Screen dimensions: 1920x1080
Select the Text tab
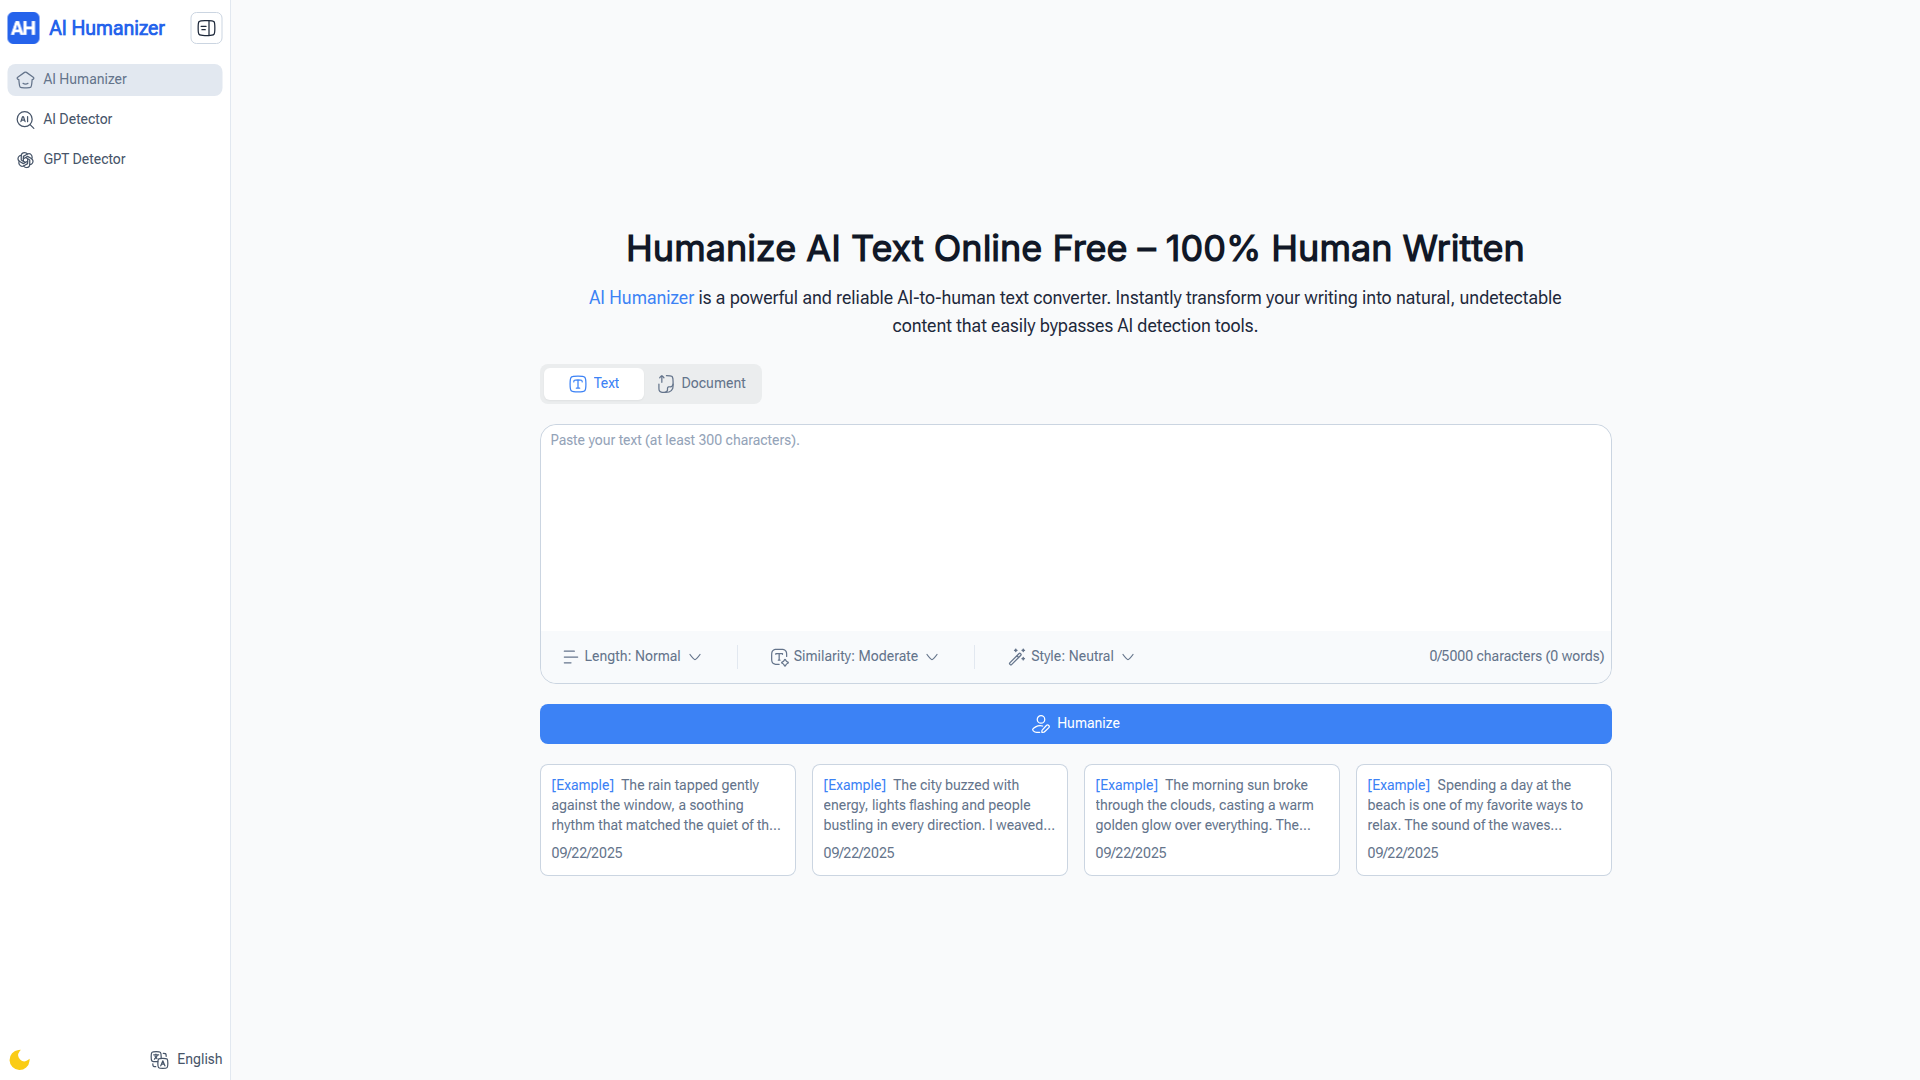[594, 384]
